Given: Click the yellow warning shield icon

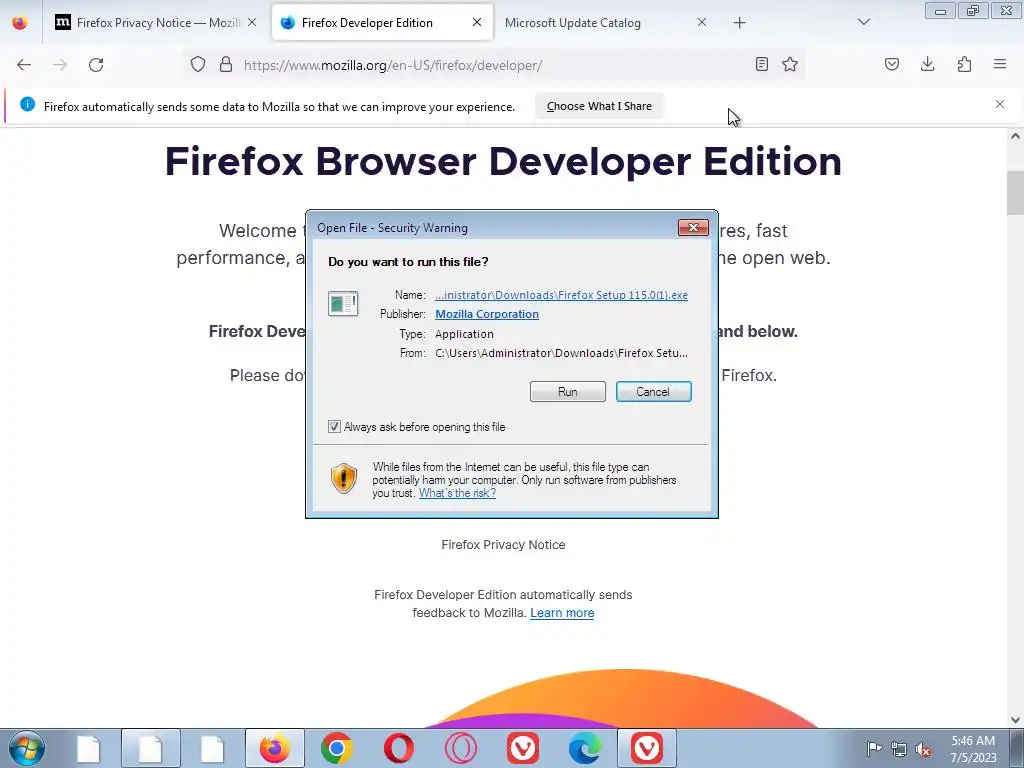Looking at the screenshot, I should click(x=344, y=479).
